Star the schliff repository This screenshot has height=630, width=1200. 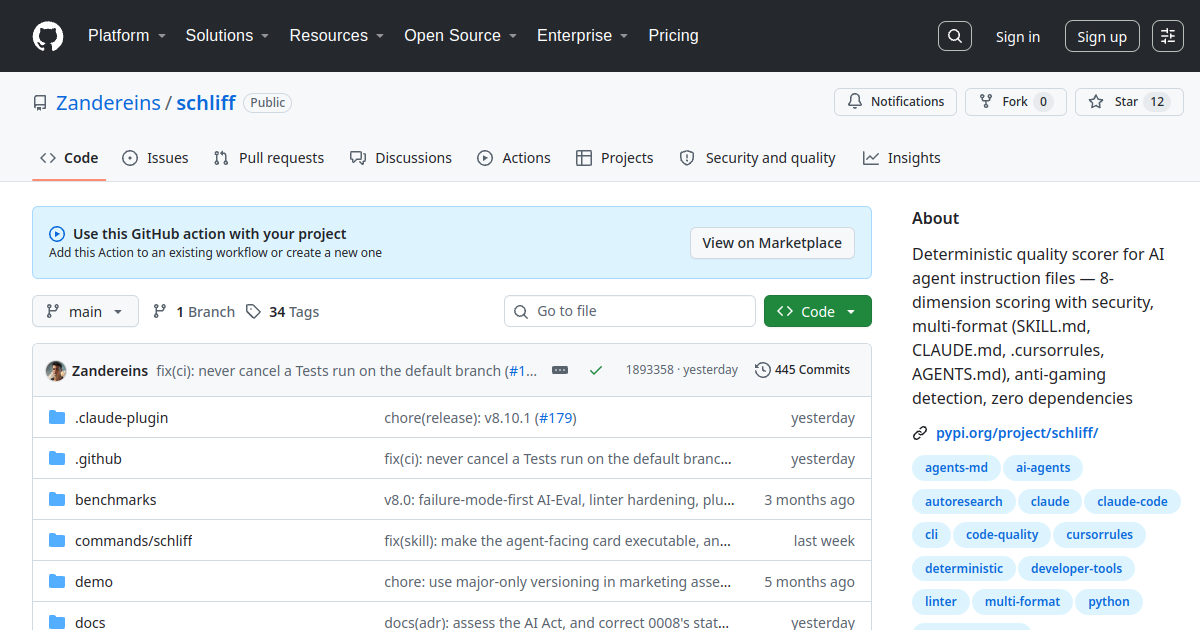[x=1129, y=102]
